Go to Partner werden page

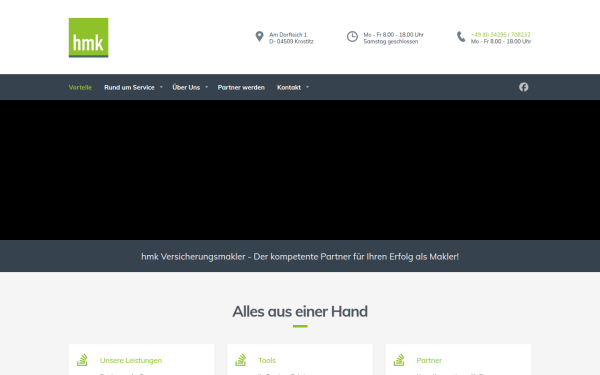click(241, 88)
